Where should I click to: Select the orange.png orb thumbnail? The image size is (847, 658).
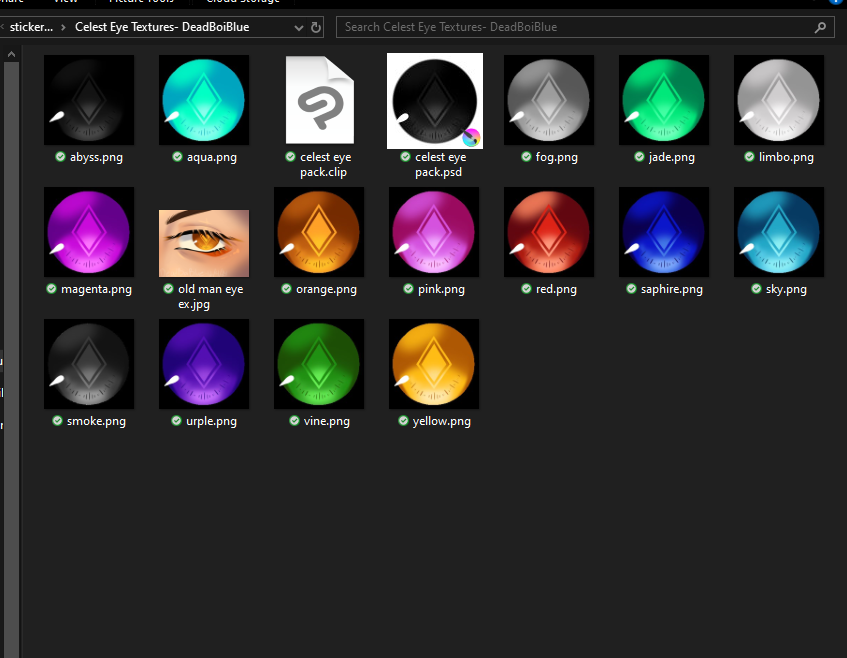point(319,232)
